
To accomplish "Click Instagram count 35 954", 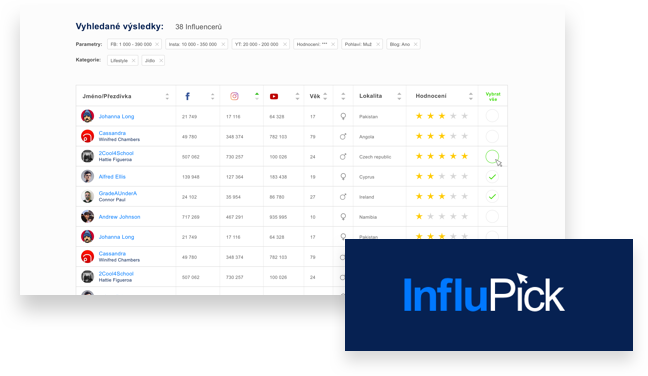I will tap(233, 197).
